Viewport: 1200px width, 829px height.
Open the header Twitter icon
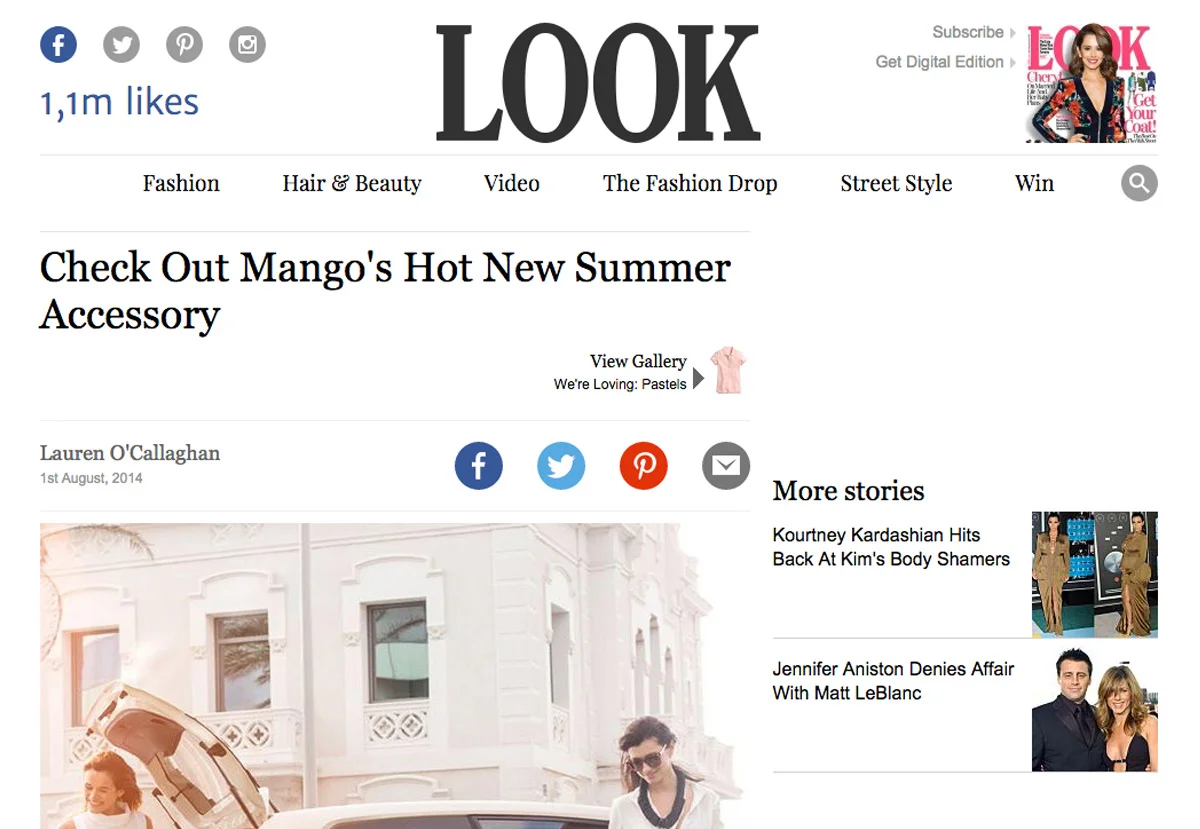(122, 45)
